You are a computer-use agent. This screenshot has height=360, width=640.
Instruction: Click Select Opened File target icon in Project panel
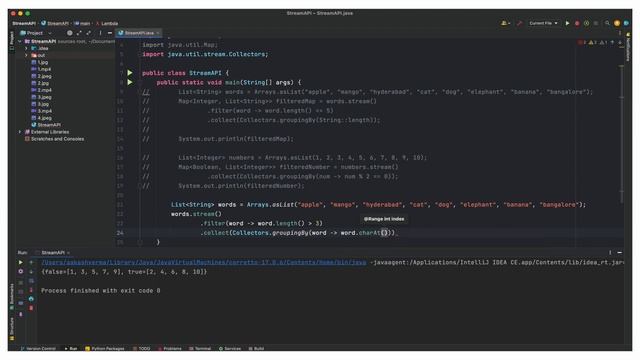click(x=70, y=33)
